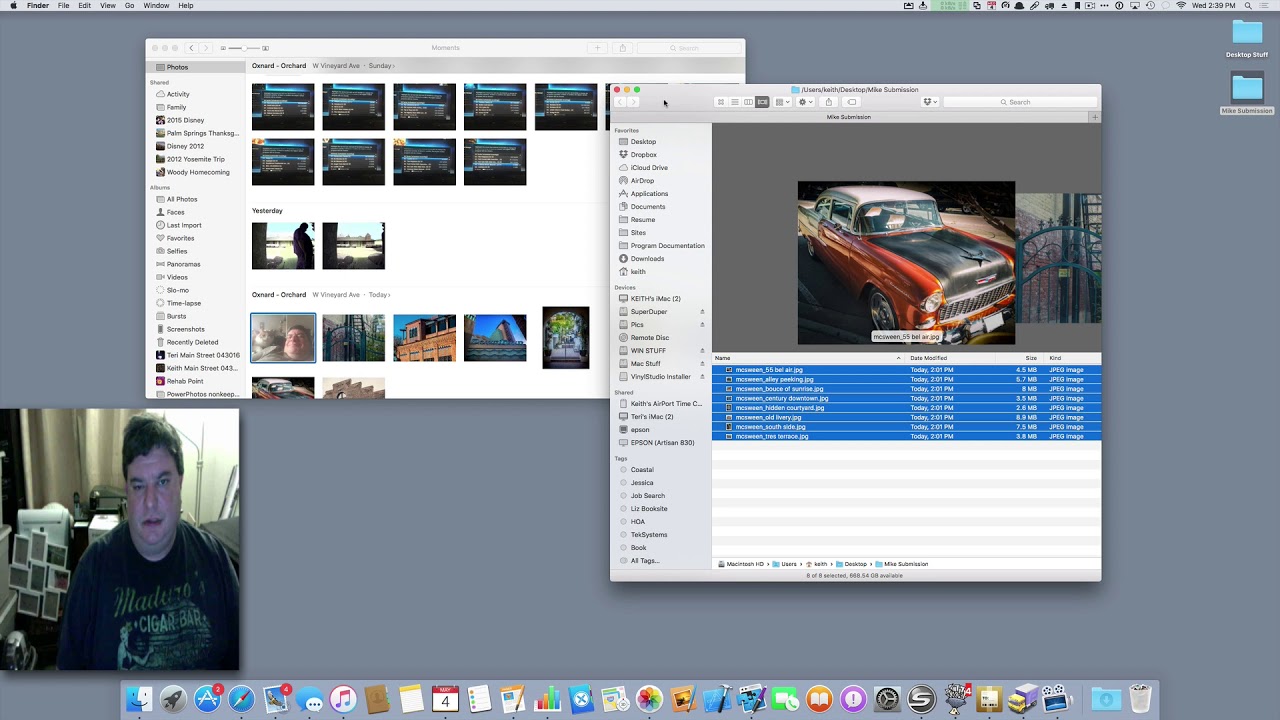Switch Finder to column view
Viewport: 1280px width, 720px height.
[748, 102]
